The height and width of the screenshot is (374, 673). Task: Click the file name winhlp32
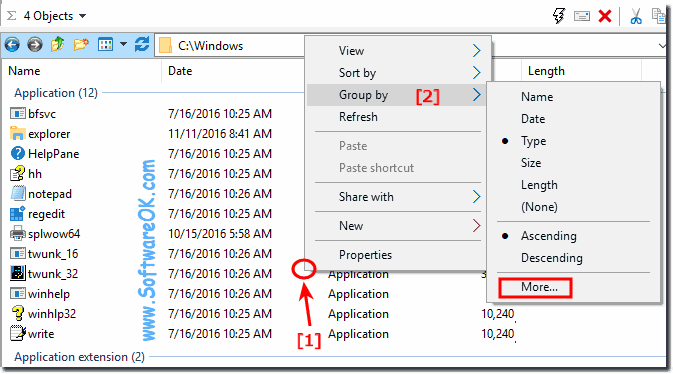point(52,314)
